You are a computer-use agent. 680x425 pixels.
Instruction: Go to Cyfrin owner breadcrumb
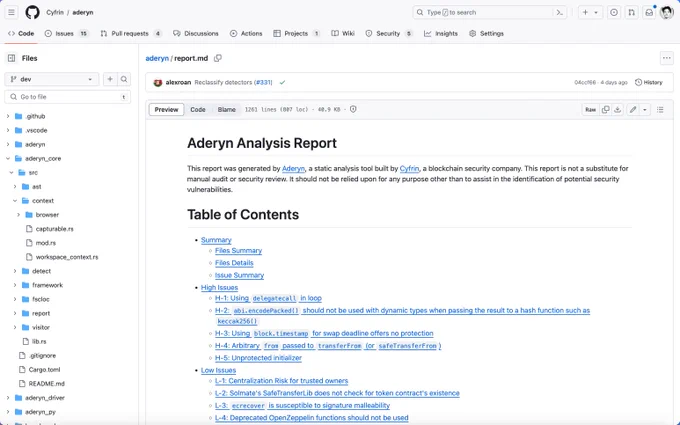(x=55, y=13)
